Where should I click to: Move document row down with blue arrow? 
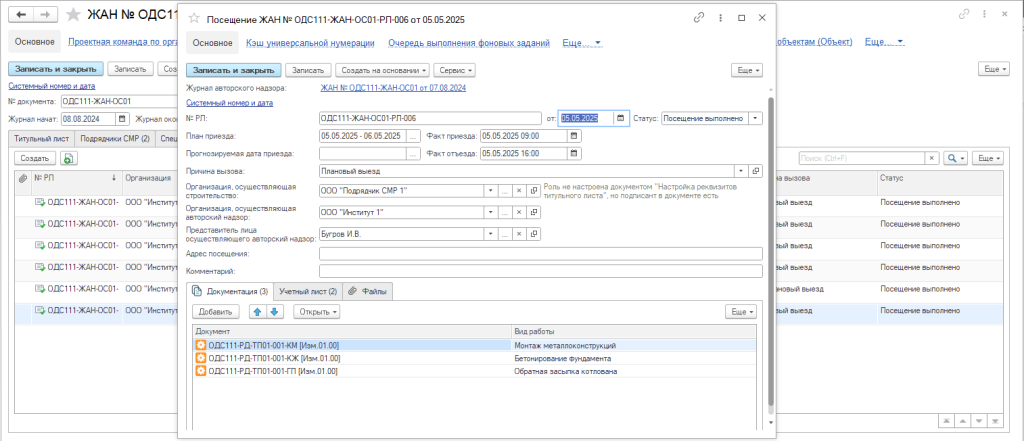point(274,312)
